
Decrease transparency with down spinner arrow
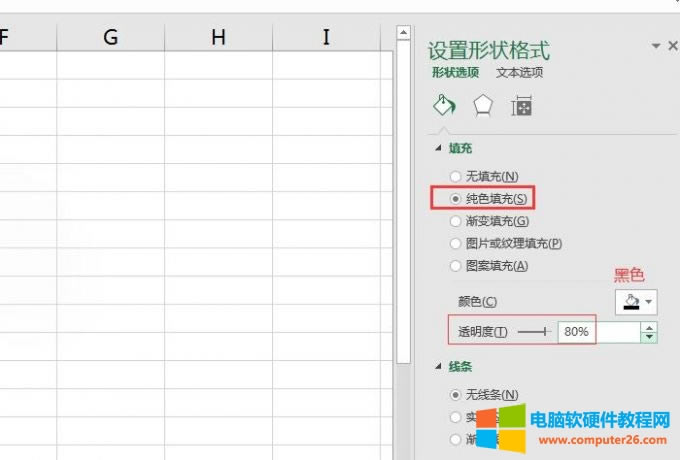click(649, 337)
